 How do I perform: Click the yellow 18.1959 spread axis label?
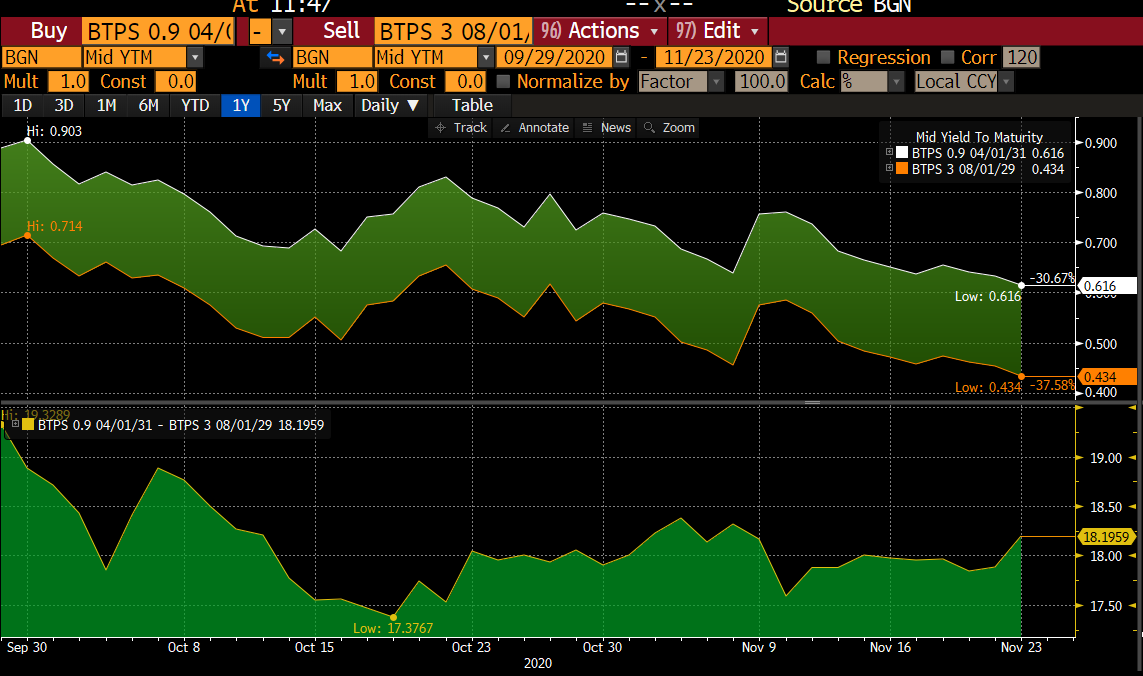1106,537
